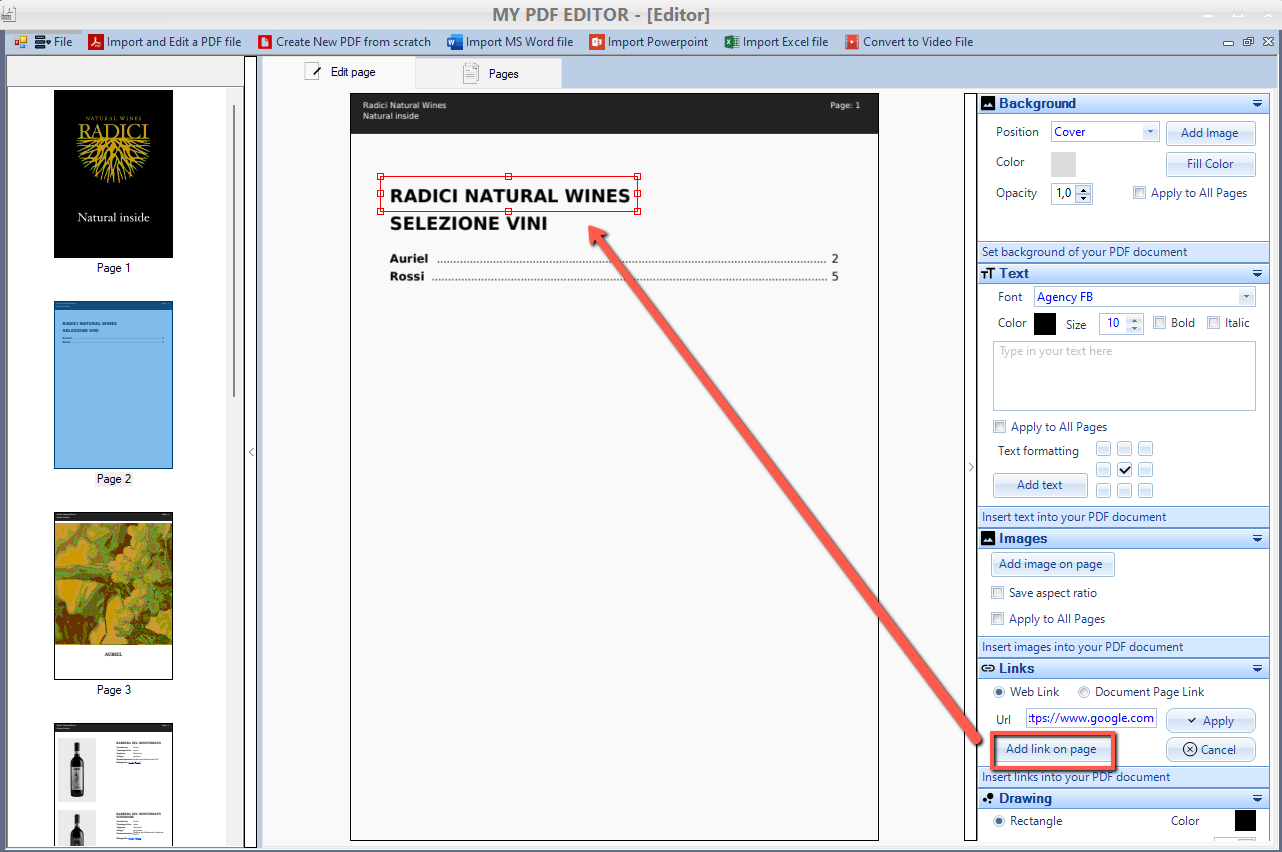The image size is (1282, 852).
Task: Toggle Background Apply to All Pages
Action: tap(1139, 193)
